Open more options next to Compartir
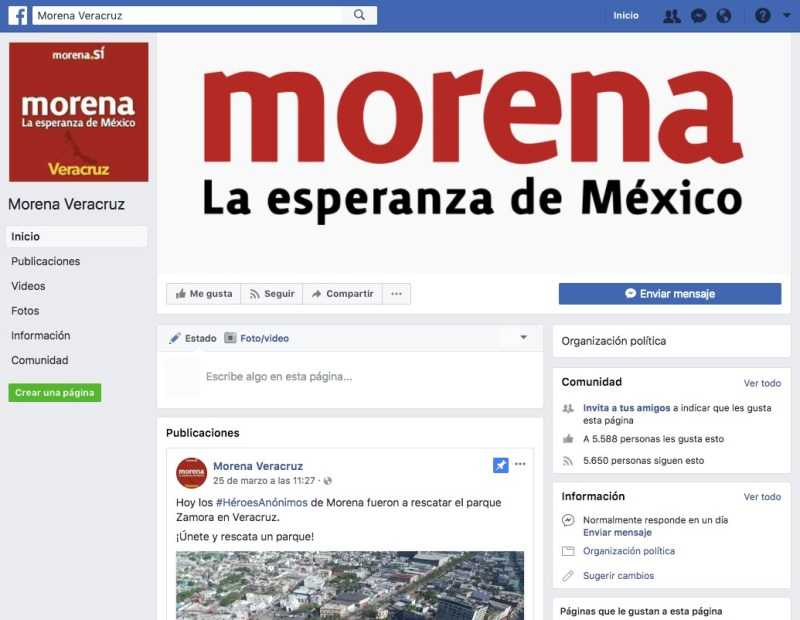 [396, 294]
